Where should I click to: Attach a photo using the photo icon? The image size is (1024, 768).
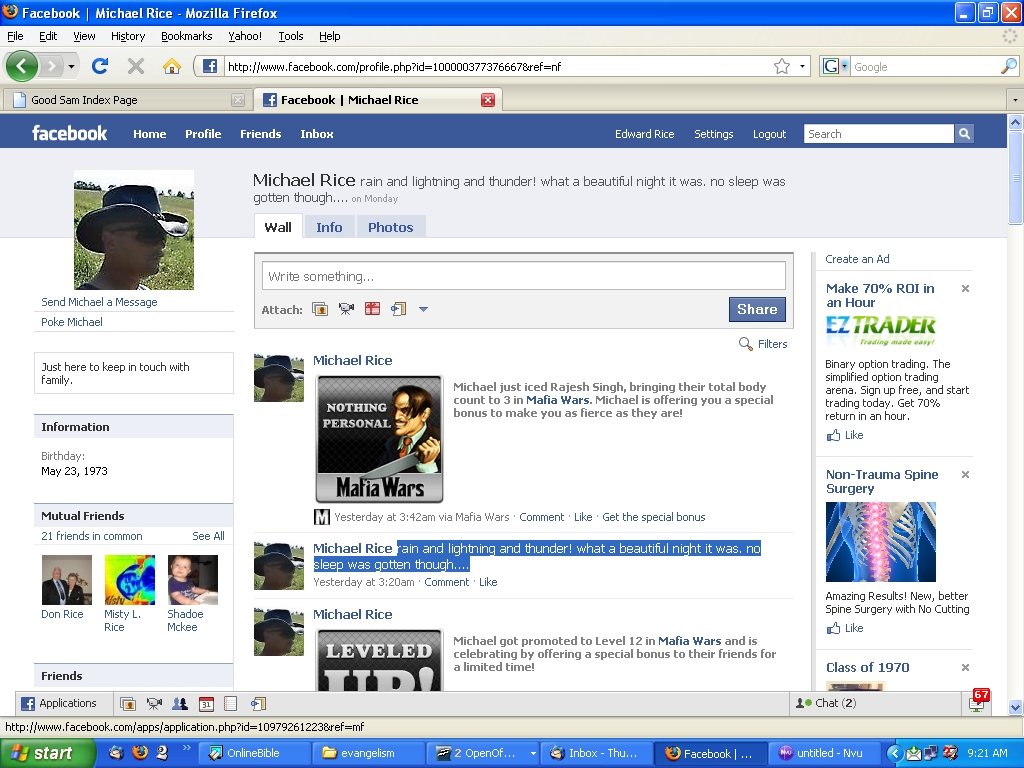[320, 309]
